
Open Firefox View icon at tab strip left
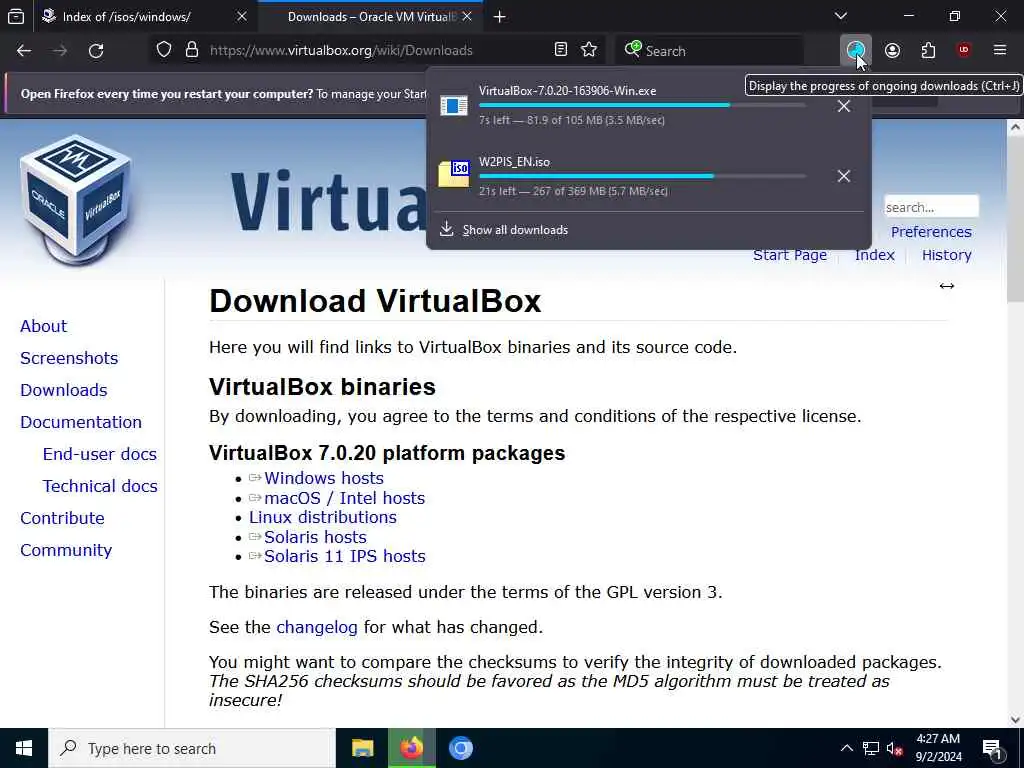(16, 16)
